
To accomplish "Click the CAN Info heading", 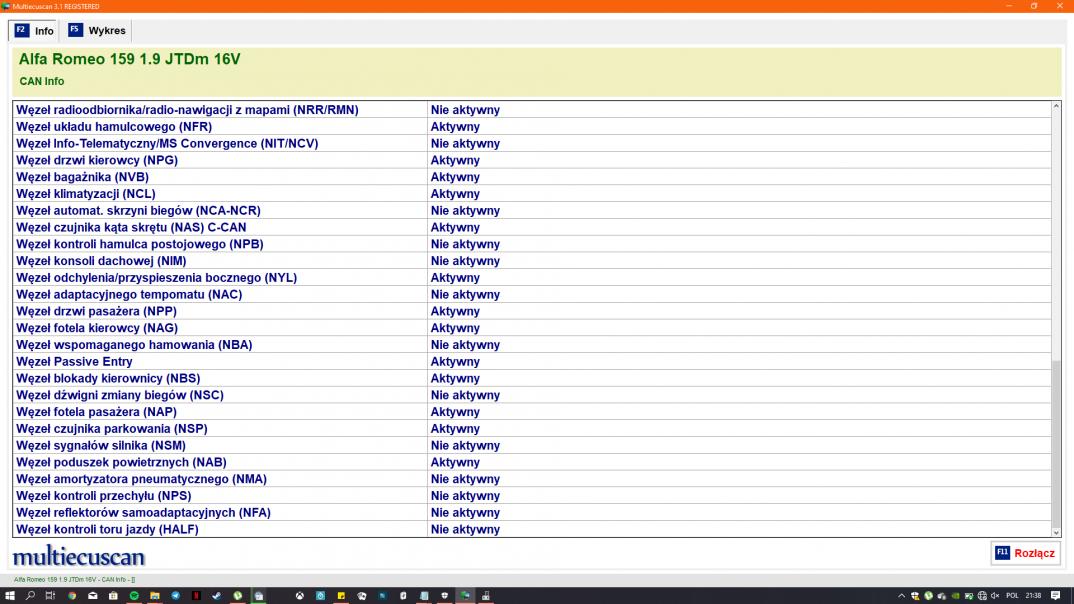I will coord(42,81).
